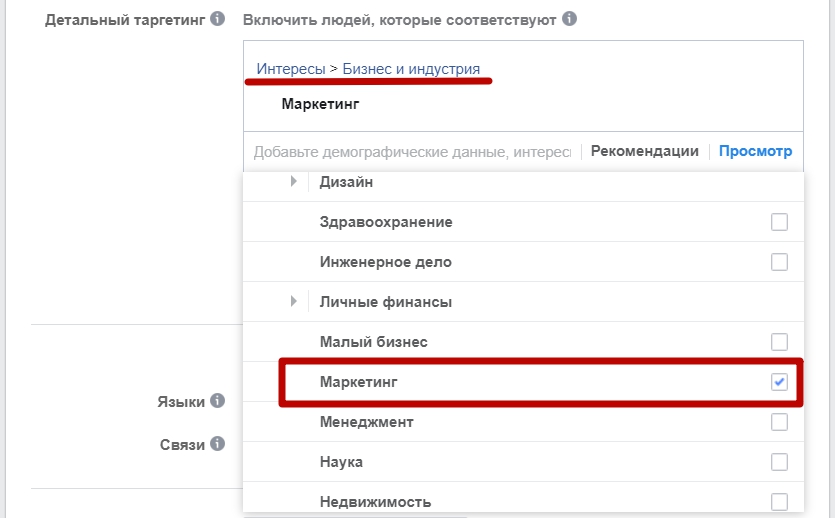
Task: Enable the Малый бизнес checkbox
Action: (x=779, y=342)
